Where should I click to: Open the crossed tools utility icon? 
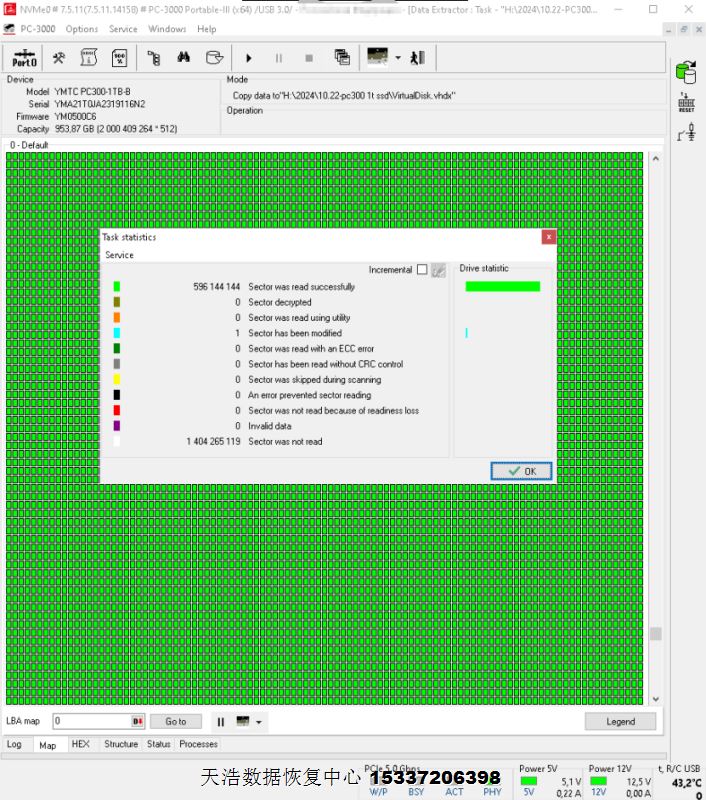(60, 58)
